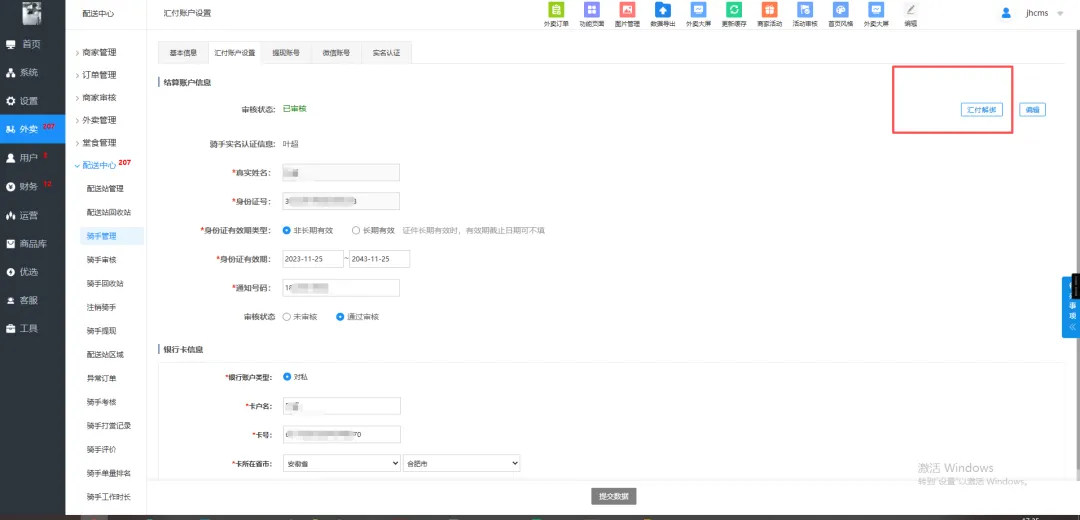Open the 商家活动 gift icon
The width and height of the screenshot is (1080, 520).
coord(768,11)
